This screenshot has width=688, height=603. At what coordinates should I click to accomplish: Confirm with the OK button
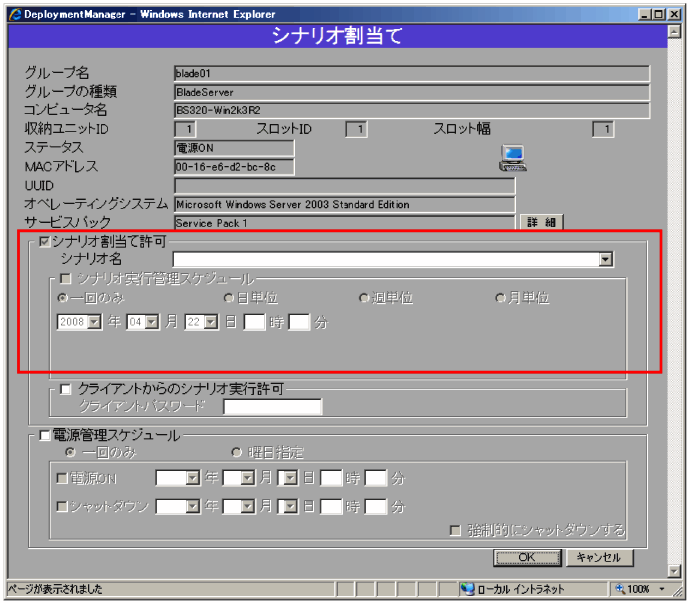(527, 558)
